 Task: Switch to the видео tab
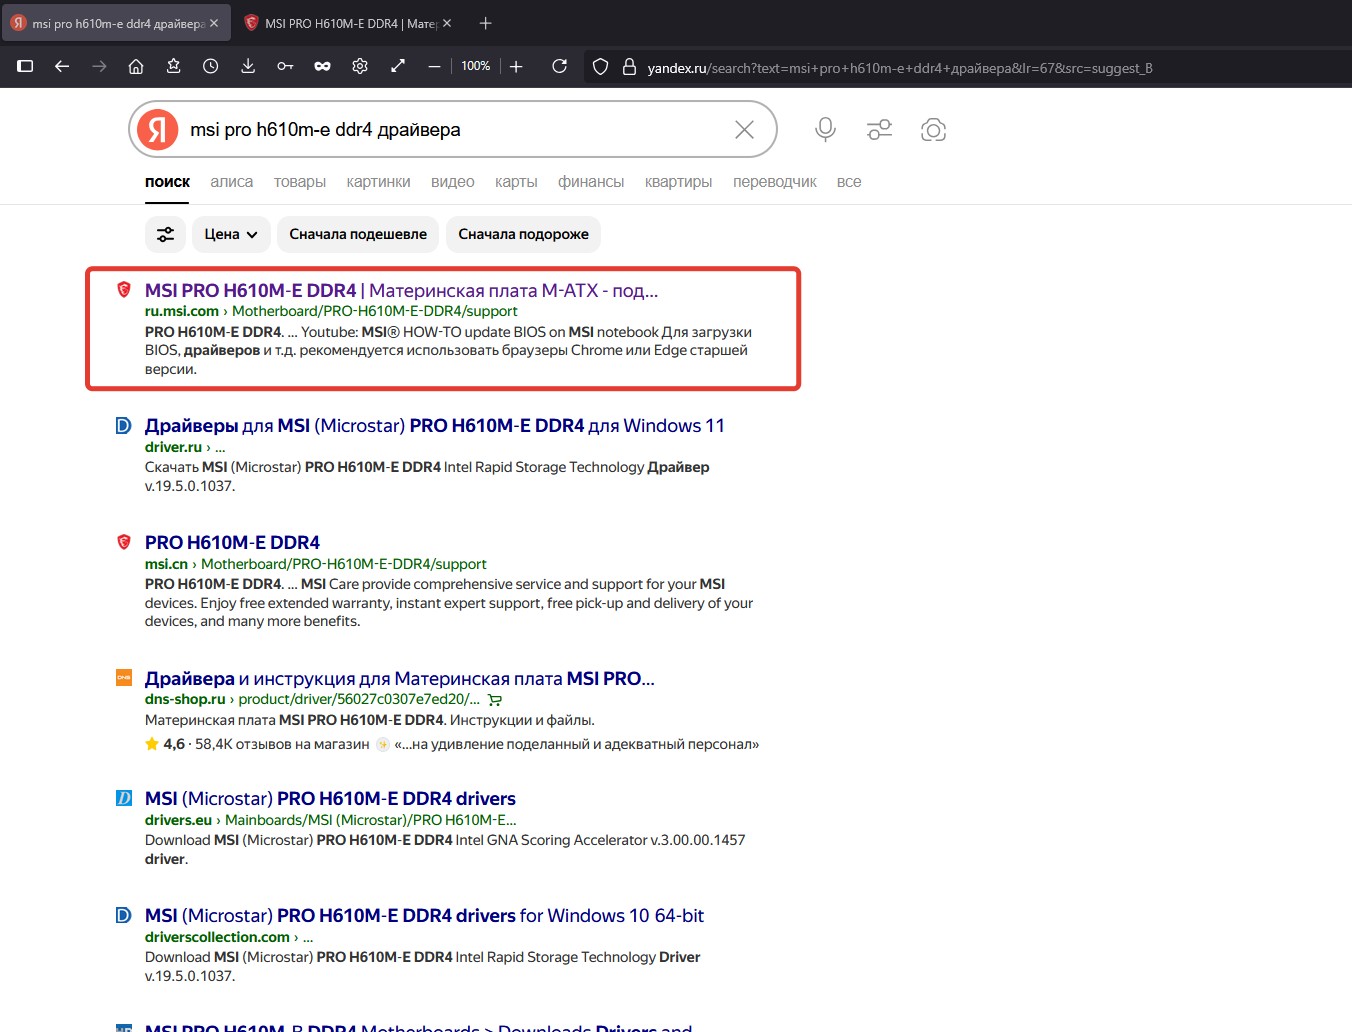[x=453, y=182]
